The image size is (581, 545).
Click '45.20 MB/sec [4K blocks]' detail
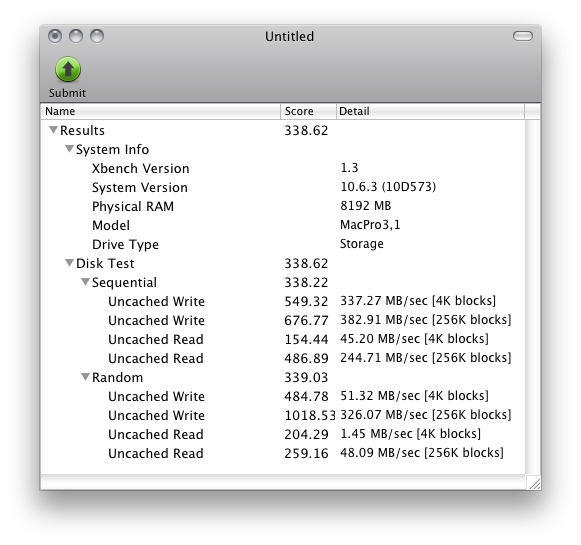(414, 339)
